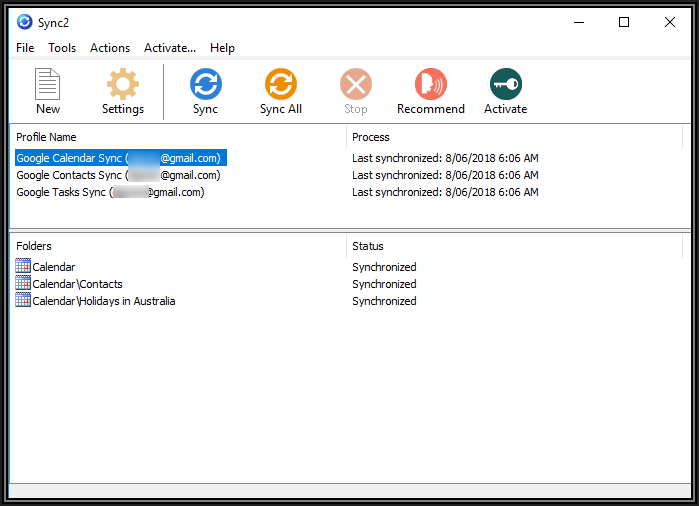Click Synchronized status of Calendar\Contacts
This screenshot has width=699, height=506.
[x=384, y=284]
